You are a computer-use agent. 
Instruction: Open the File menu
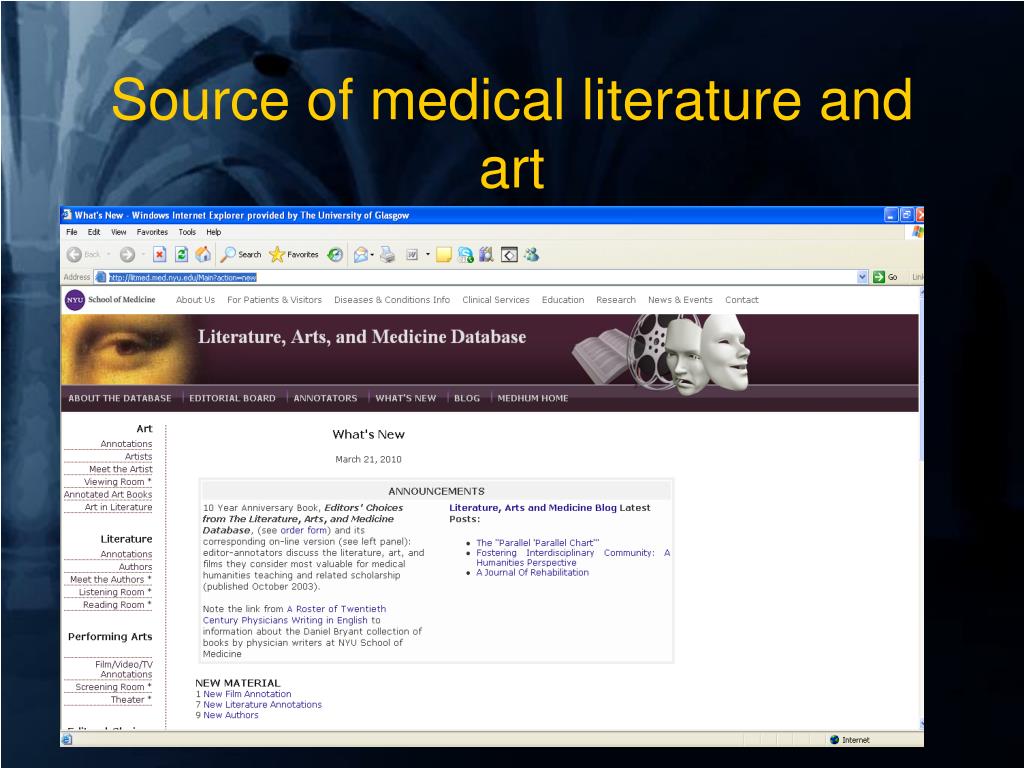(72, 232)
